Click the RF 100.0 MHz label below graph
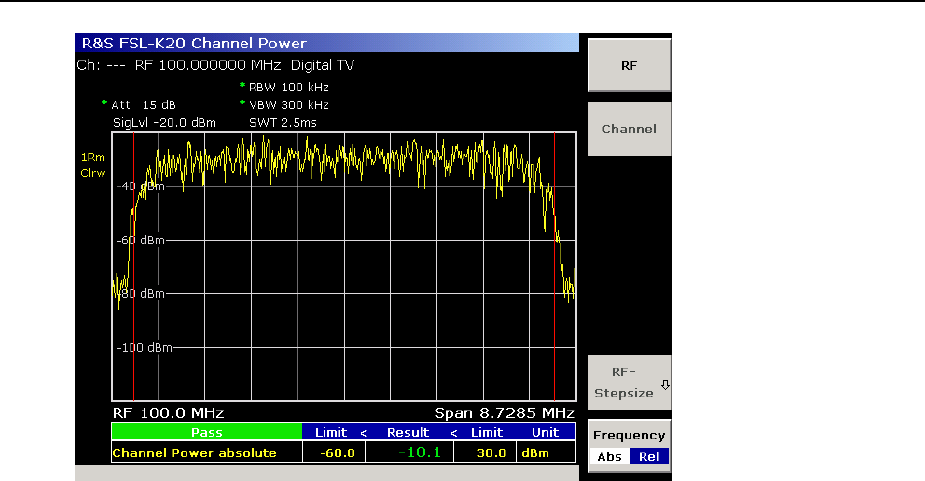925x481 pixels. [168, 413]
